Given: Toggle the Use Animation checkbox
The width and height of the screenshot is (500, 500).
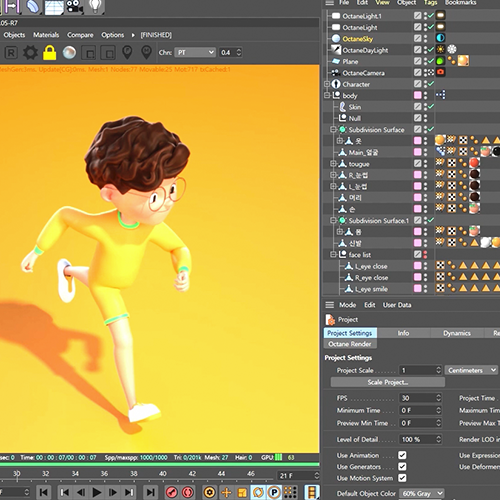Looking at the screenshot, I should [x=402, y=455].
